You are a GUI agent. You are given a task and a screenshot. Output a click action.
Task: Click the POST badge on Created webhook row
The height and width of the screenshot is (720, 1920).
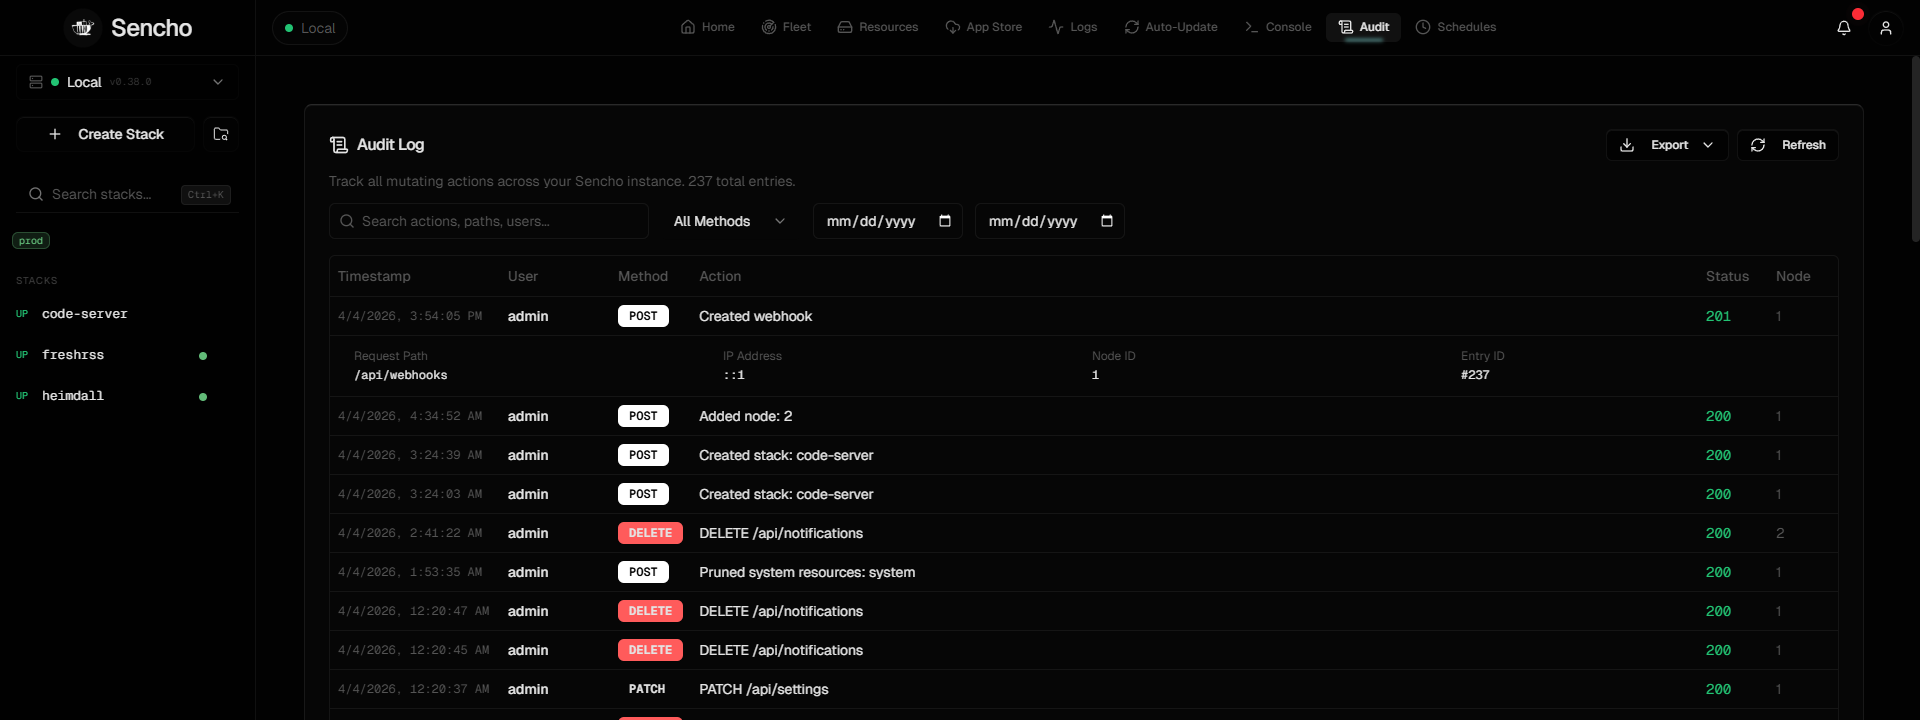643,316
